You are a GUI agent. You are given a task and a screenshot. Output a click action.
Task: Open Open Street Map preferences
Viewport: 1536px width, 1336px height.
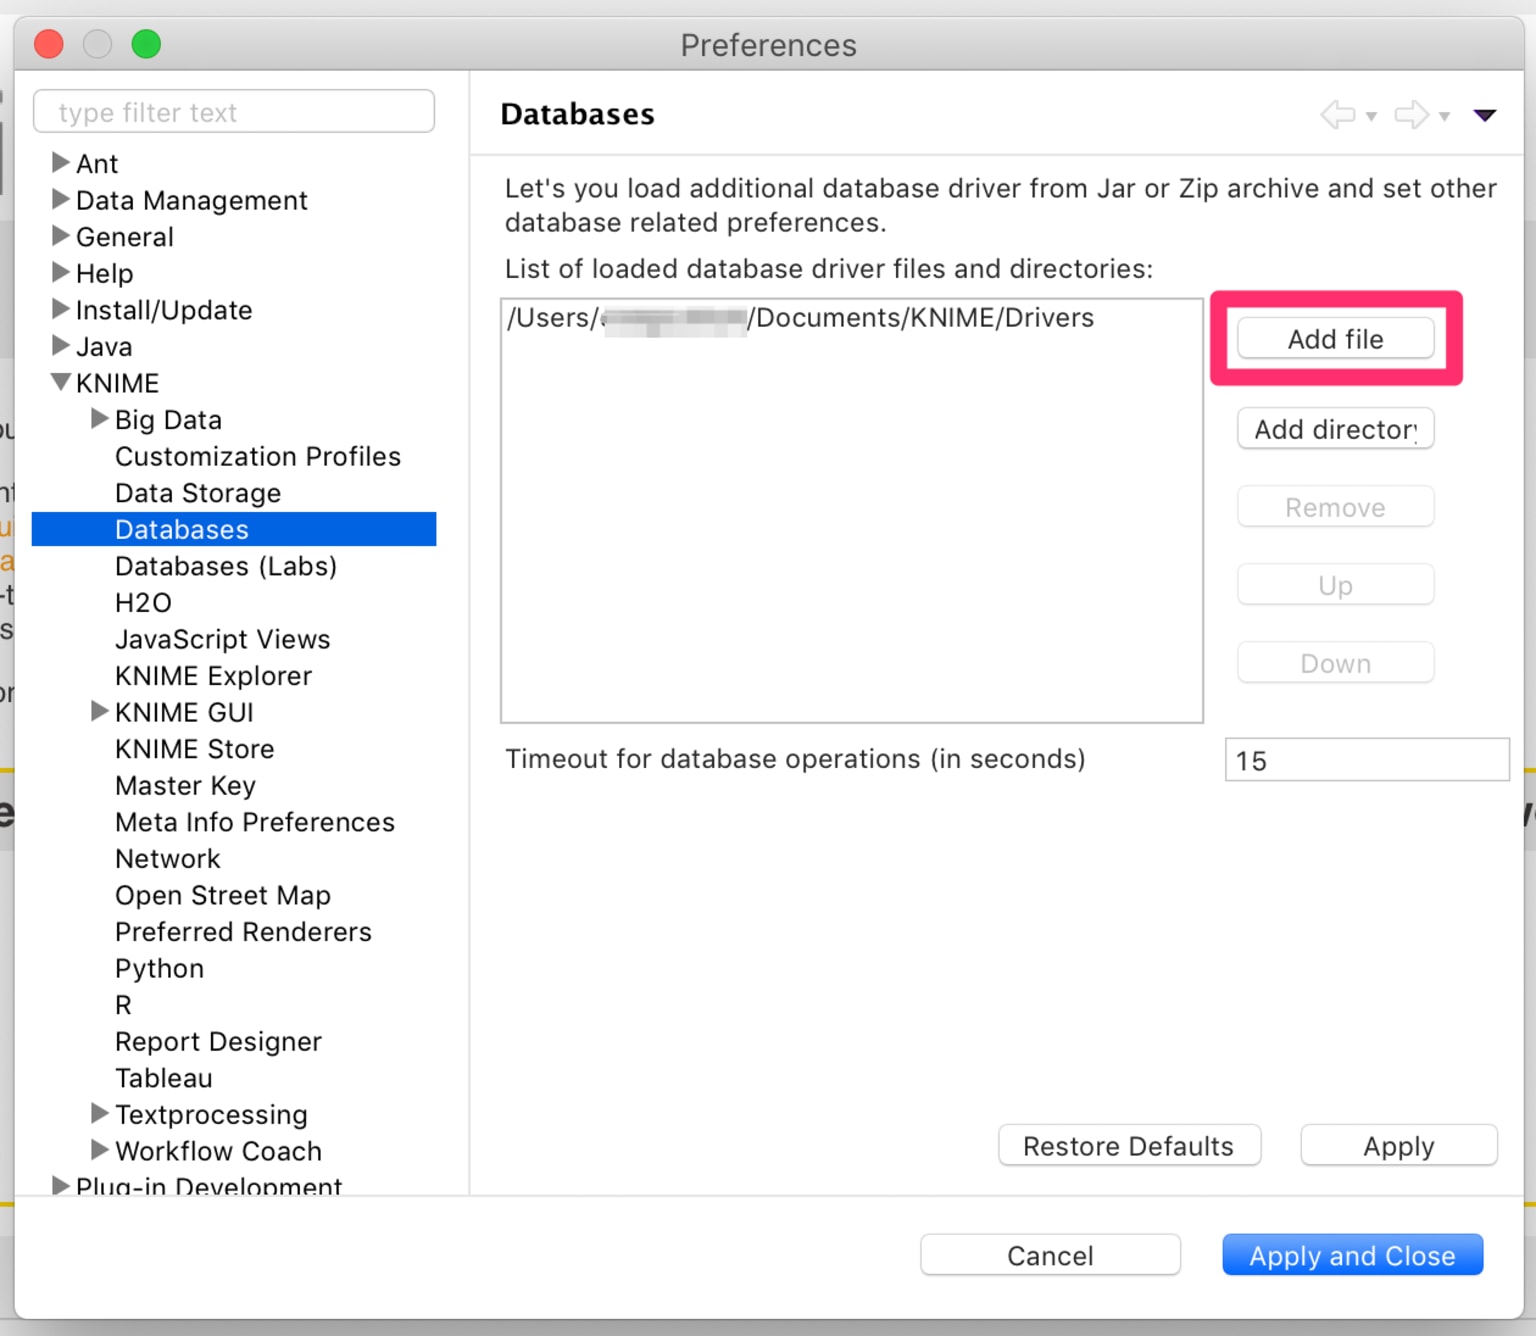222,895
